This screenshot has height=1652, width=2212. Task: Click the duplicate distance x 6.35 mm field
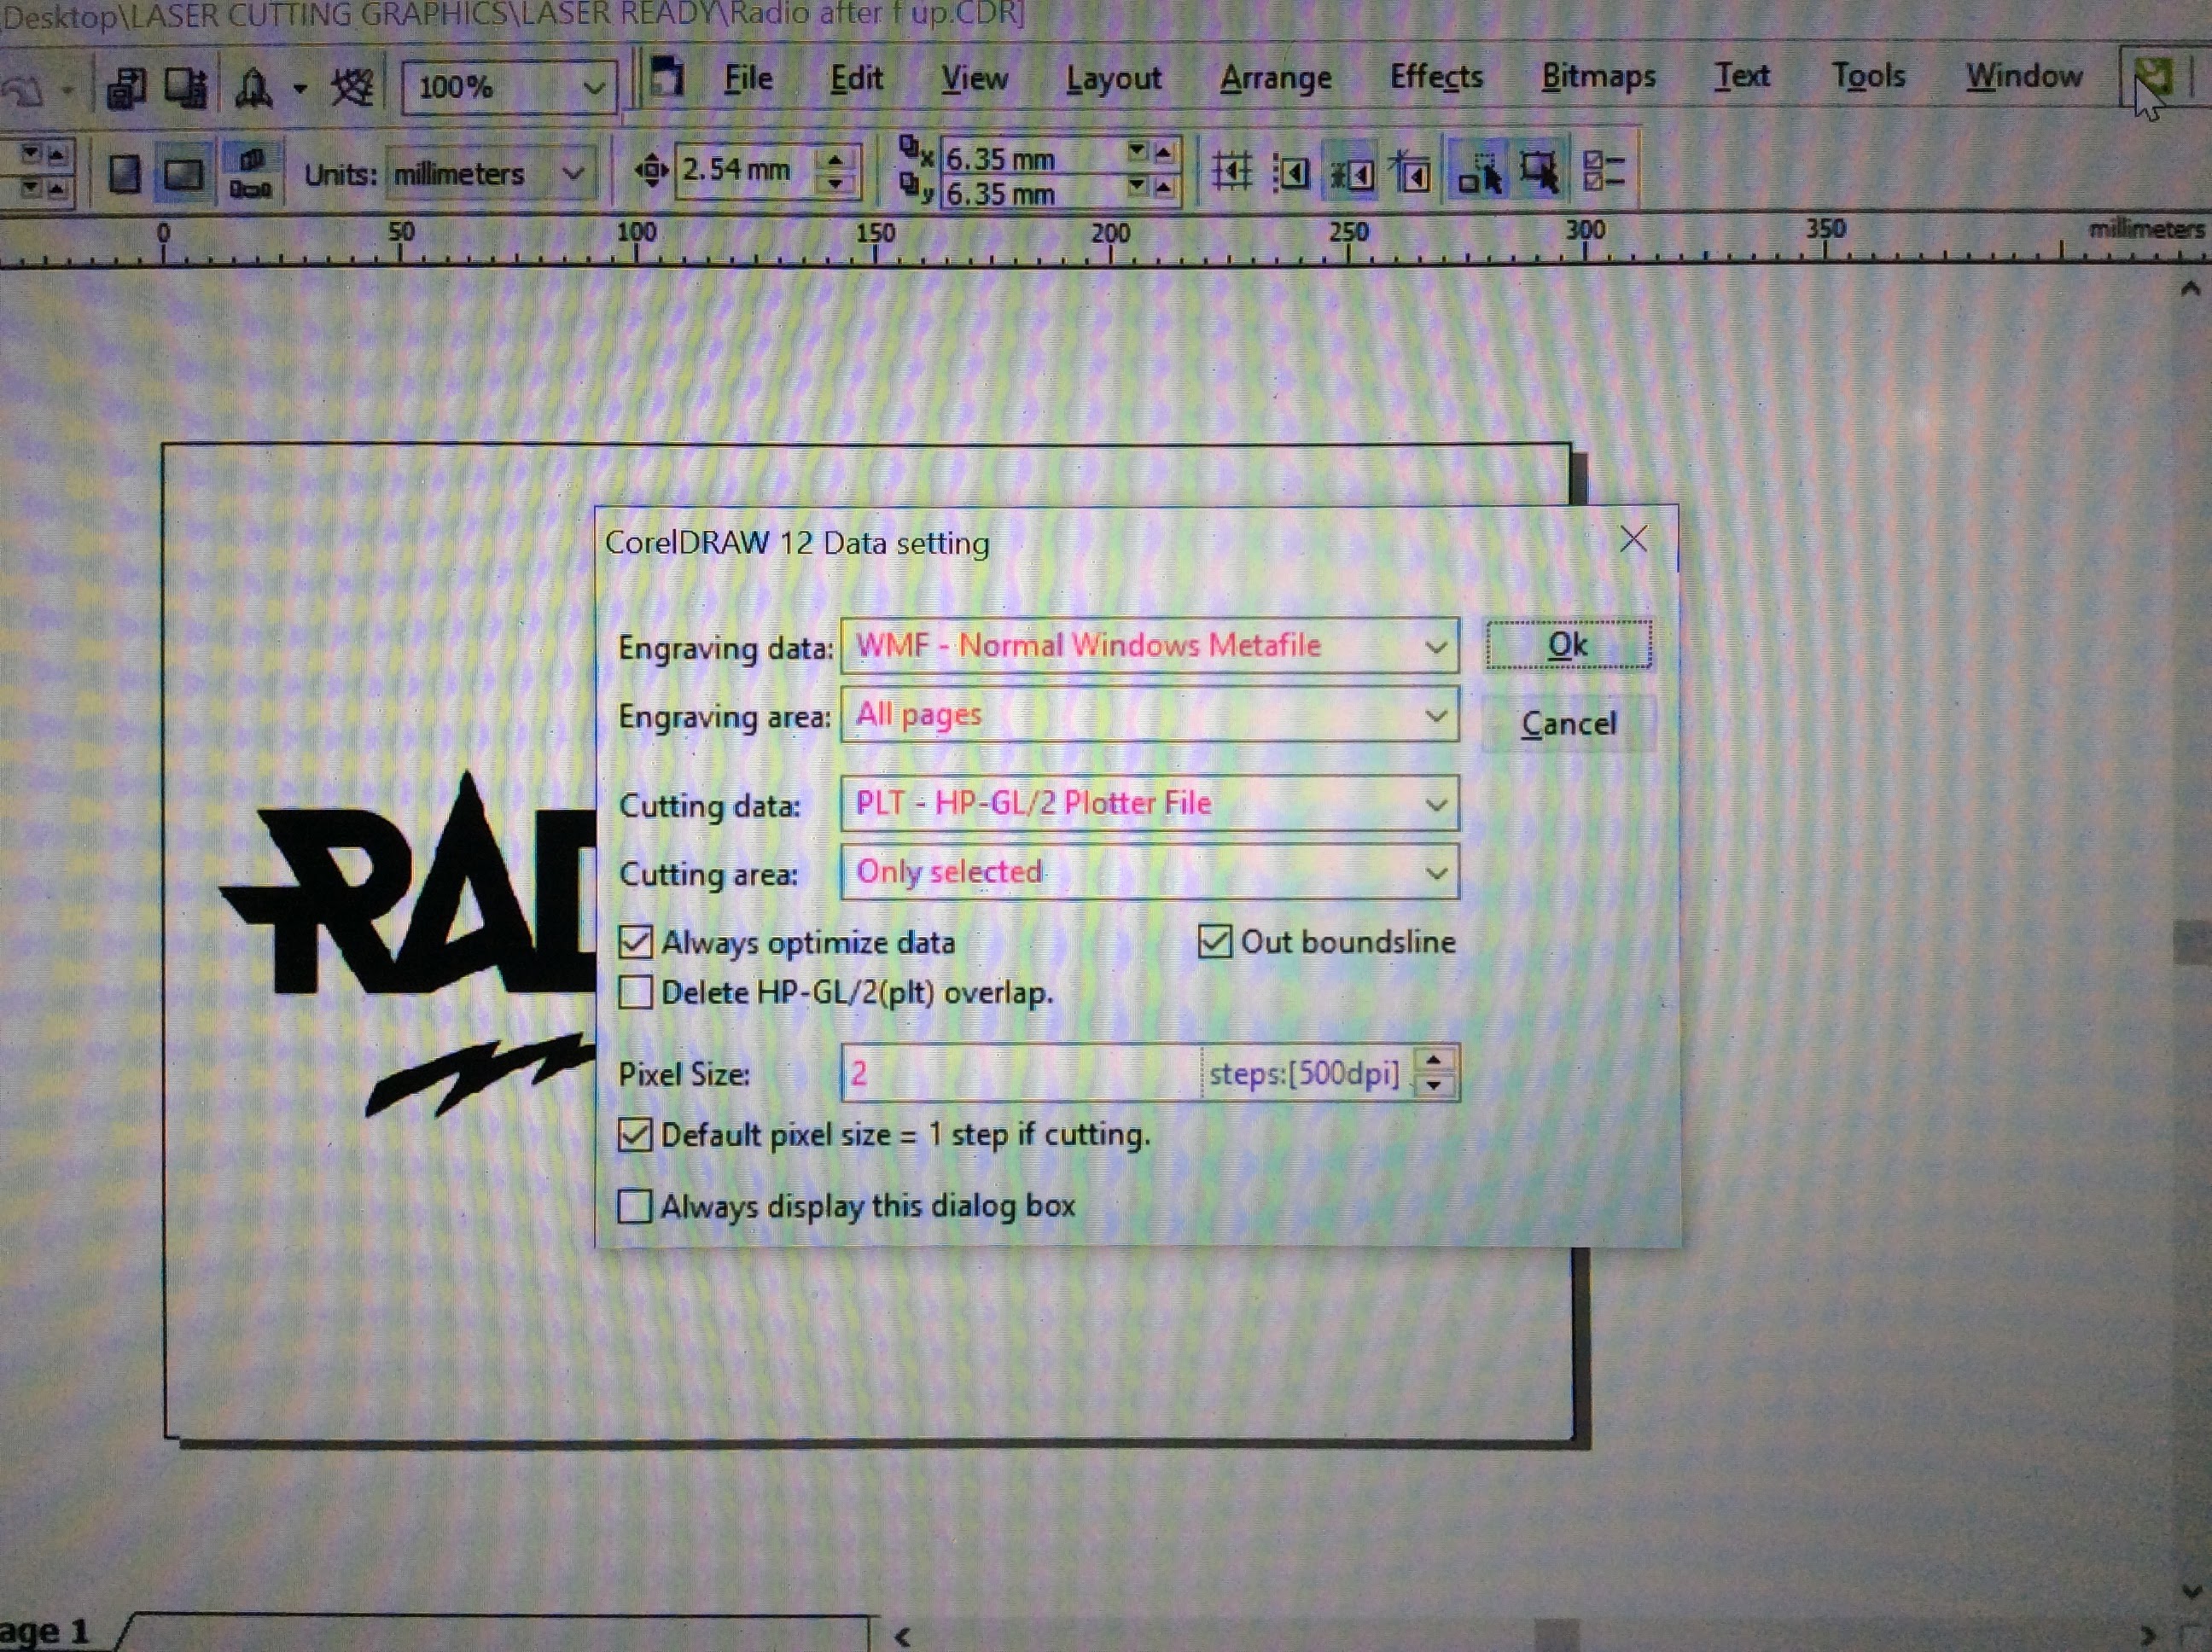[x=1033, y=159]
